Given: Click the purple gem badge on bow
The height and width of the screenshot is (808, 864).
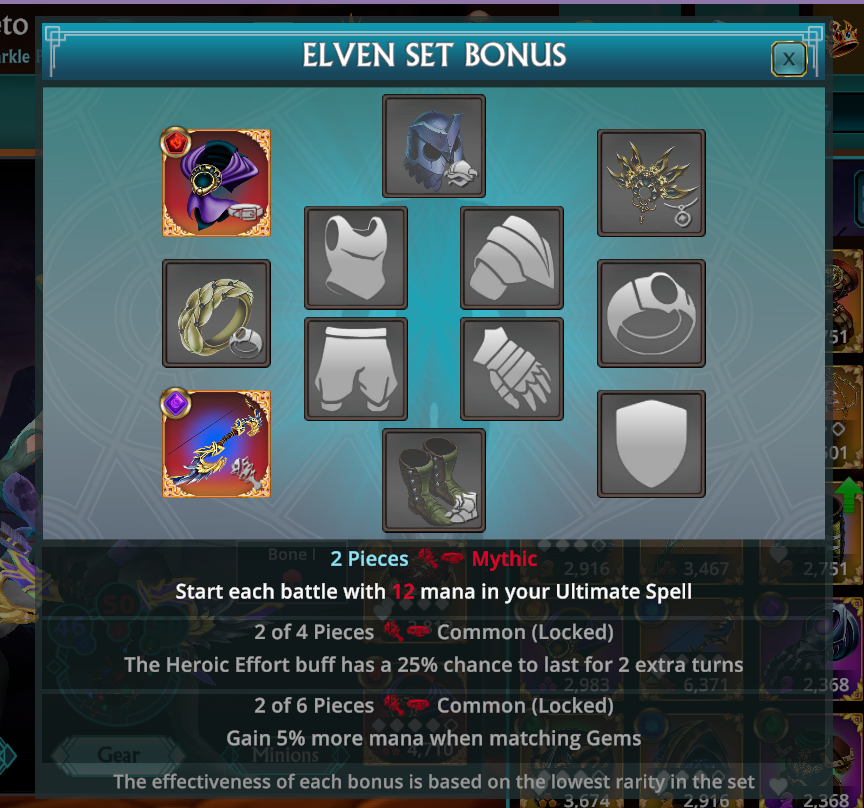Looking at the screenshot, I should (x=176, y=404).
